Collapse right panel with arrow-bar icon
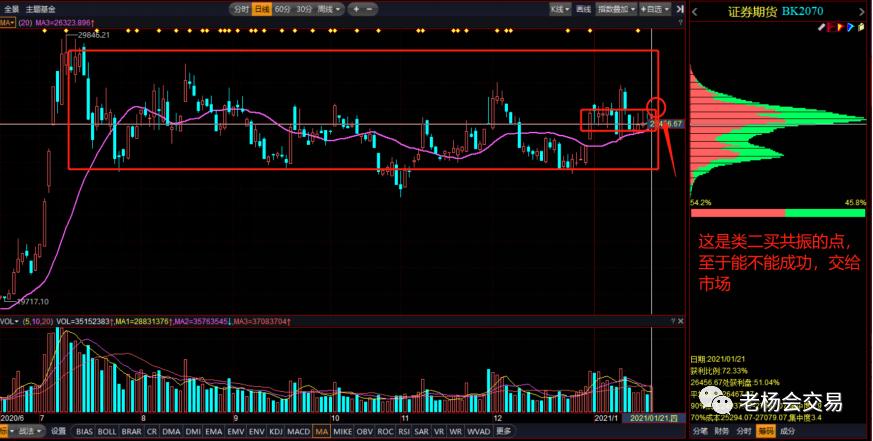Image resolution: width=873 pixels, height=441 pixels. 680,9
